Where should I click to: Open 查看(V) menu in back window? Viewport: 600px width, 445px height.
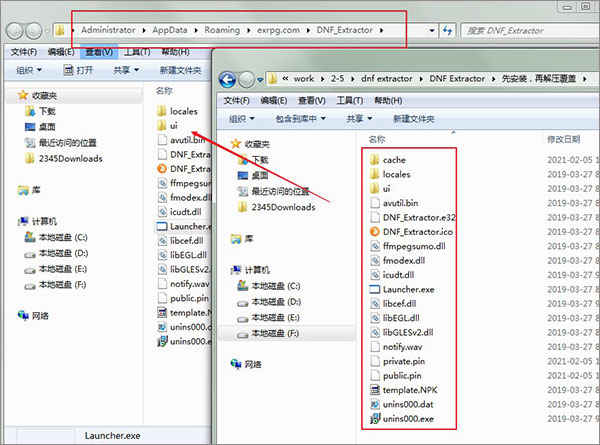pyautogui.click(x=99, y=52)
